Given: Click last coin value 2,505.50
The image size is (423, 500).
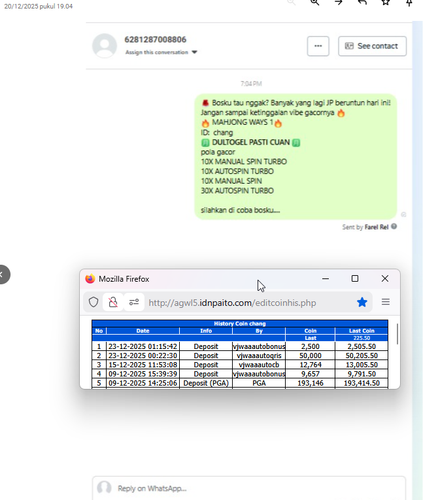Looking at the screenshot, I should point(362,346).
